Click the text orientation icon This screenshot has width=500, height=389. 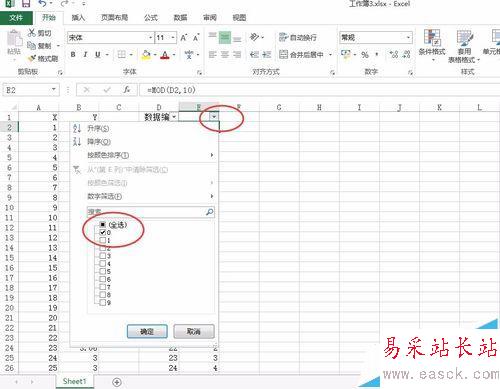pos(255,37)
